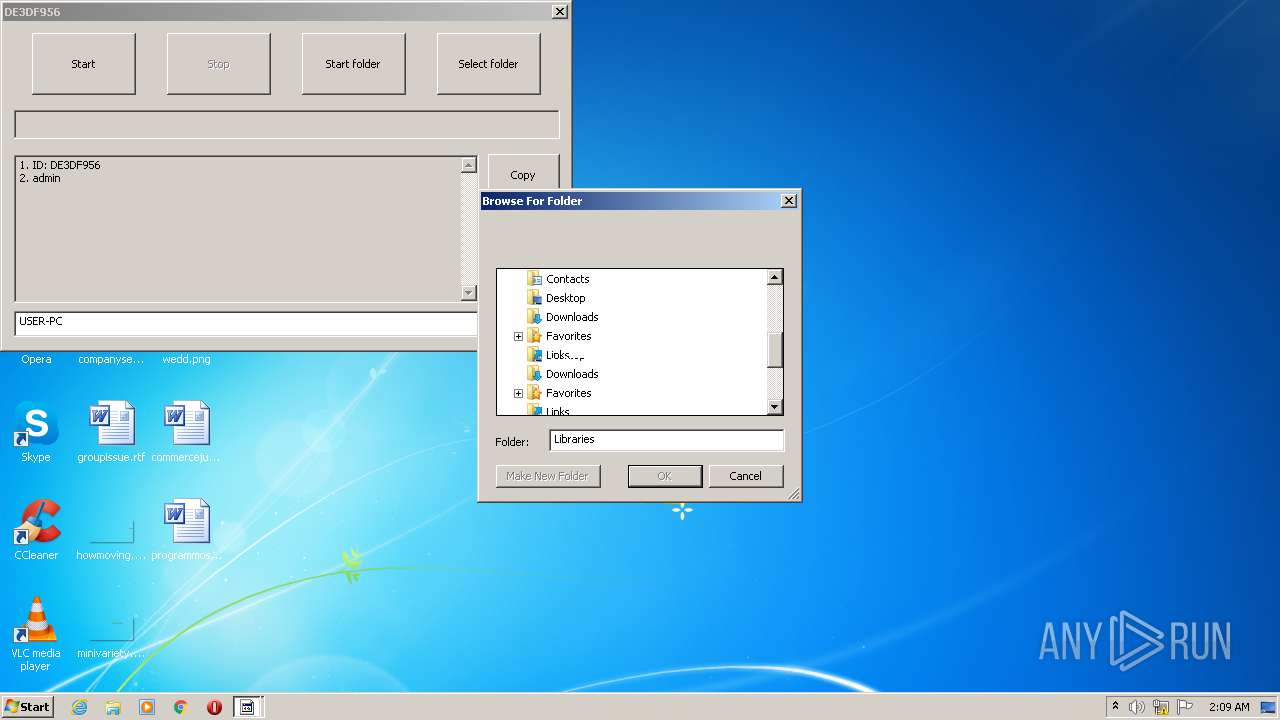Click the Copy button
The width and height of the screenshot is (1280, 720).
click(523, 172)
